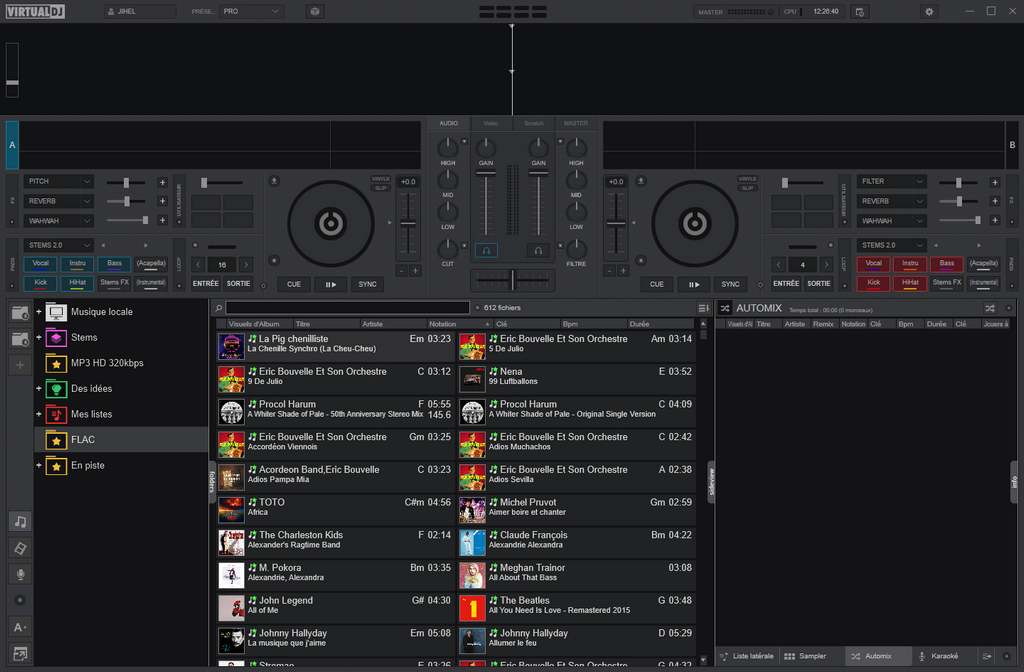This screenshot has width=1024, height=672.
Task: Click the pop-out window icon in browser sidebar
Action: 20,653
